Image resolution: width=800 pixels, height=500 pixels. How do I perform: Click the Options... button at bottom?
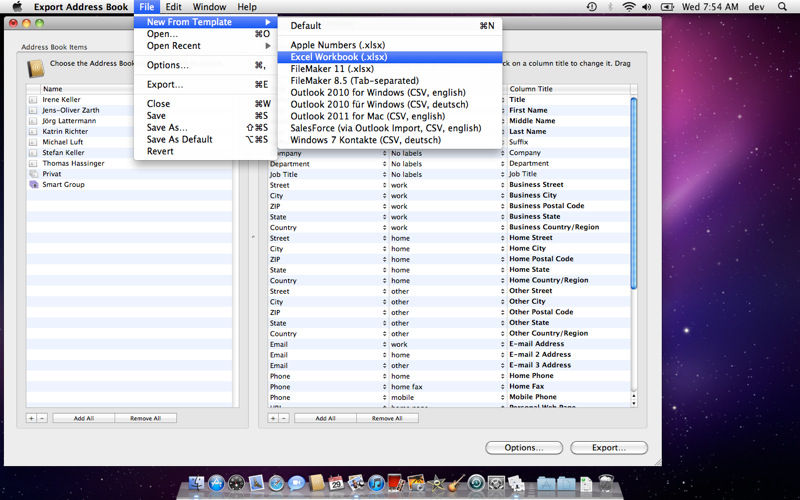(x=524, y=447)
